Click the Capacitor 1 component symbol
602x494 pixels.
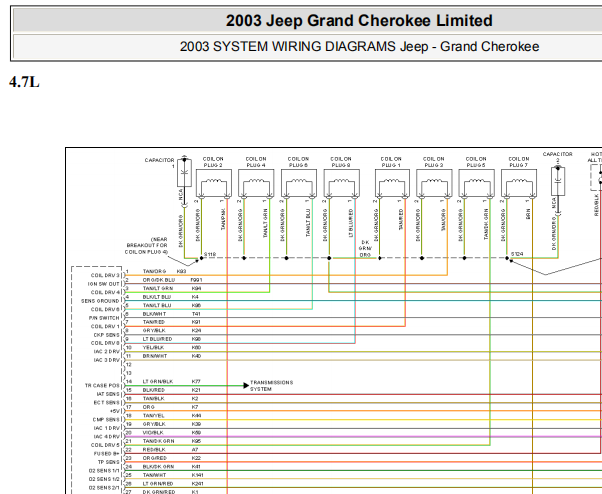click(x=184, y=173)
